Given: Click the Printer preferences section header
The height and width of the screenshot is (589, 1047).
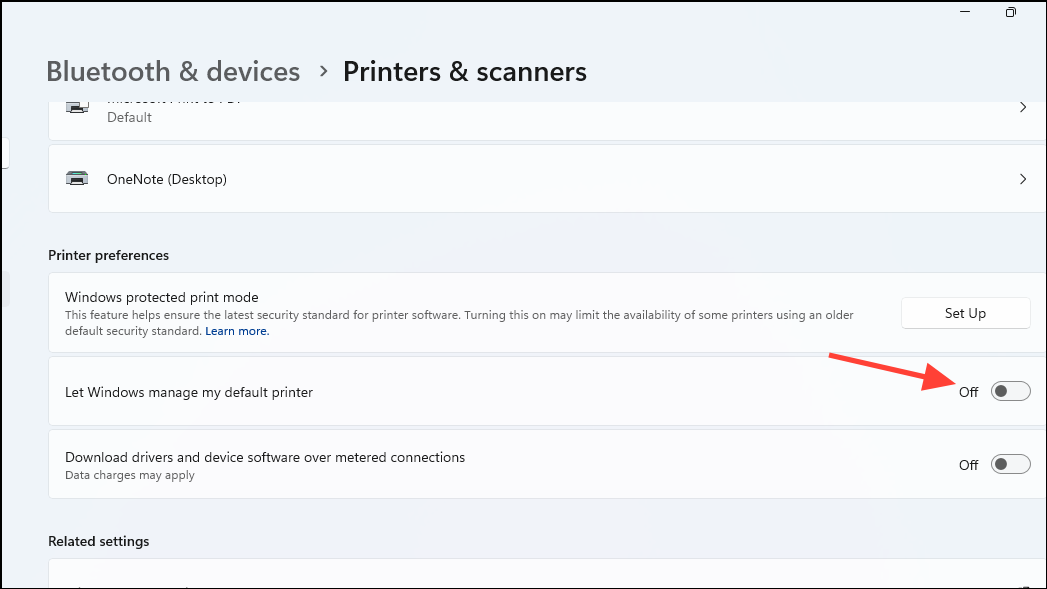Looking at the screenshot, I should [x=108, y=255].
